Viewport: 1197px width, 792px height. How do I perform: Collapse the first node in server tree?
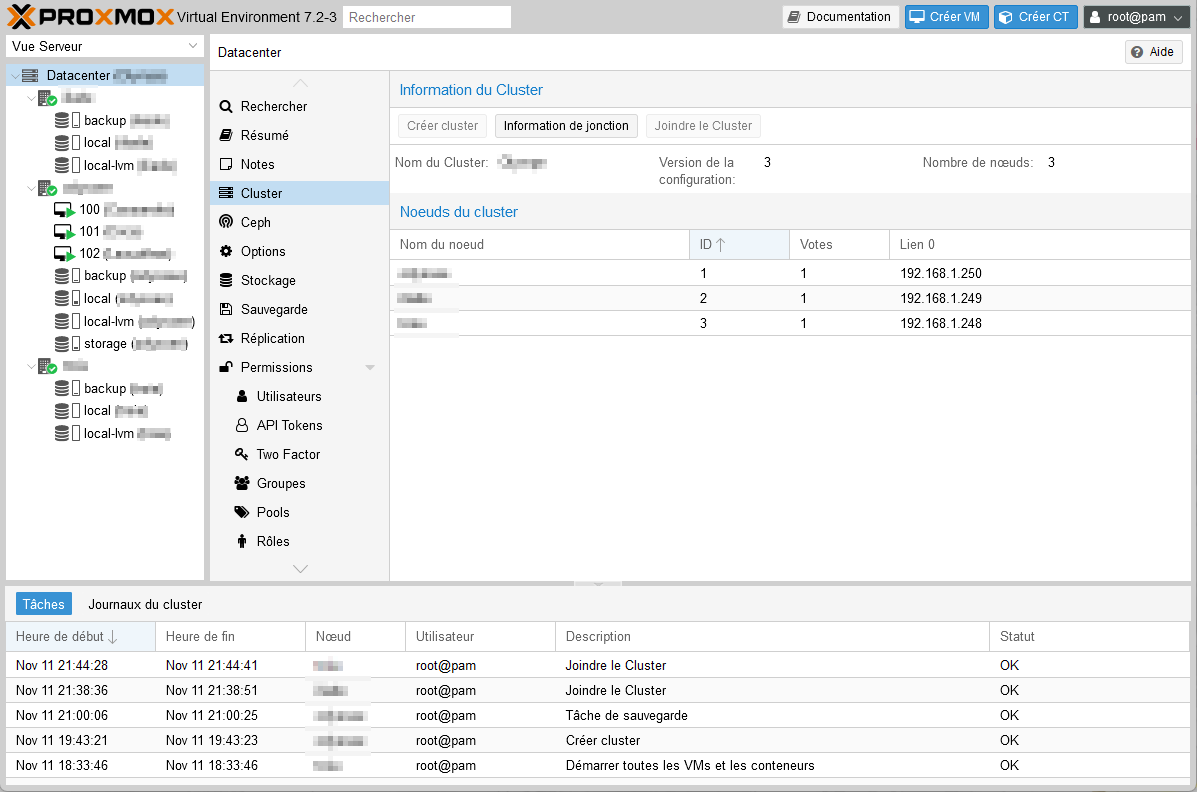coord(31,98)
